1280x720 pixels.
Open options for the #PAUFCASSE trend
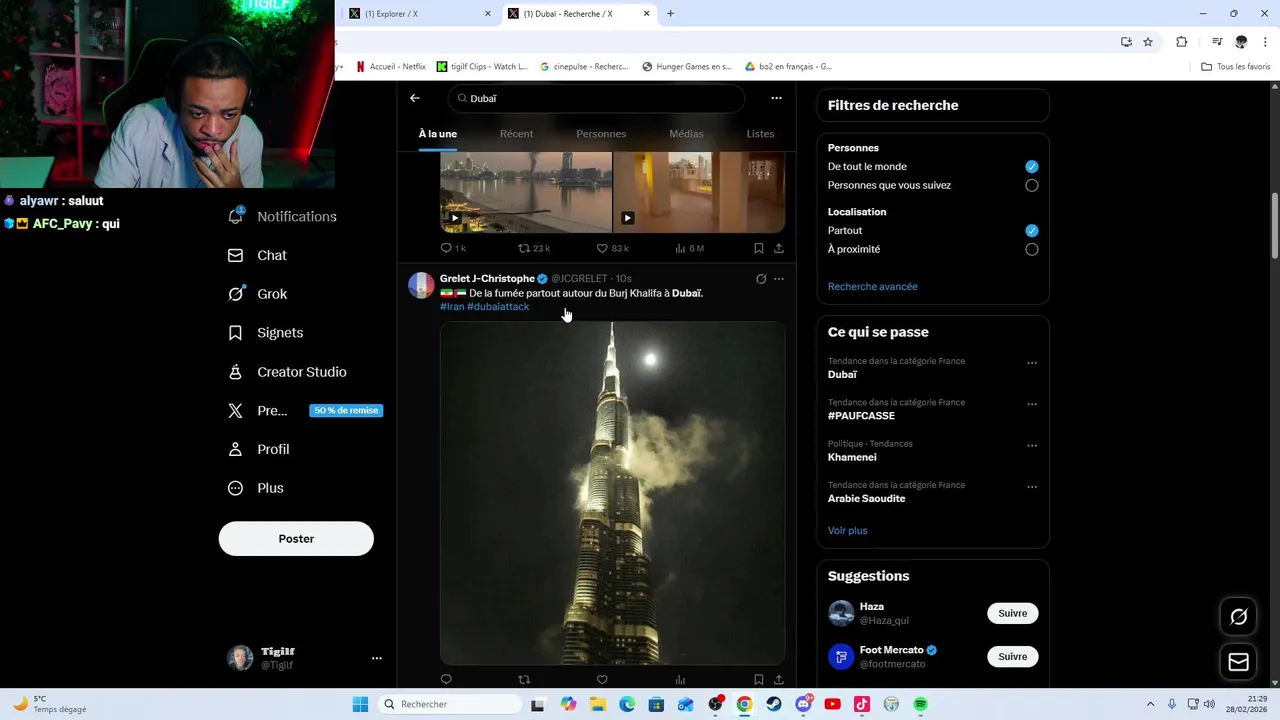tap(1032, 404)
